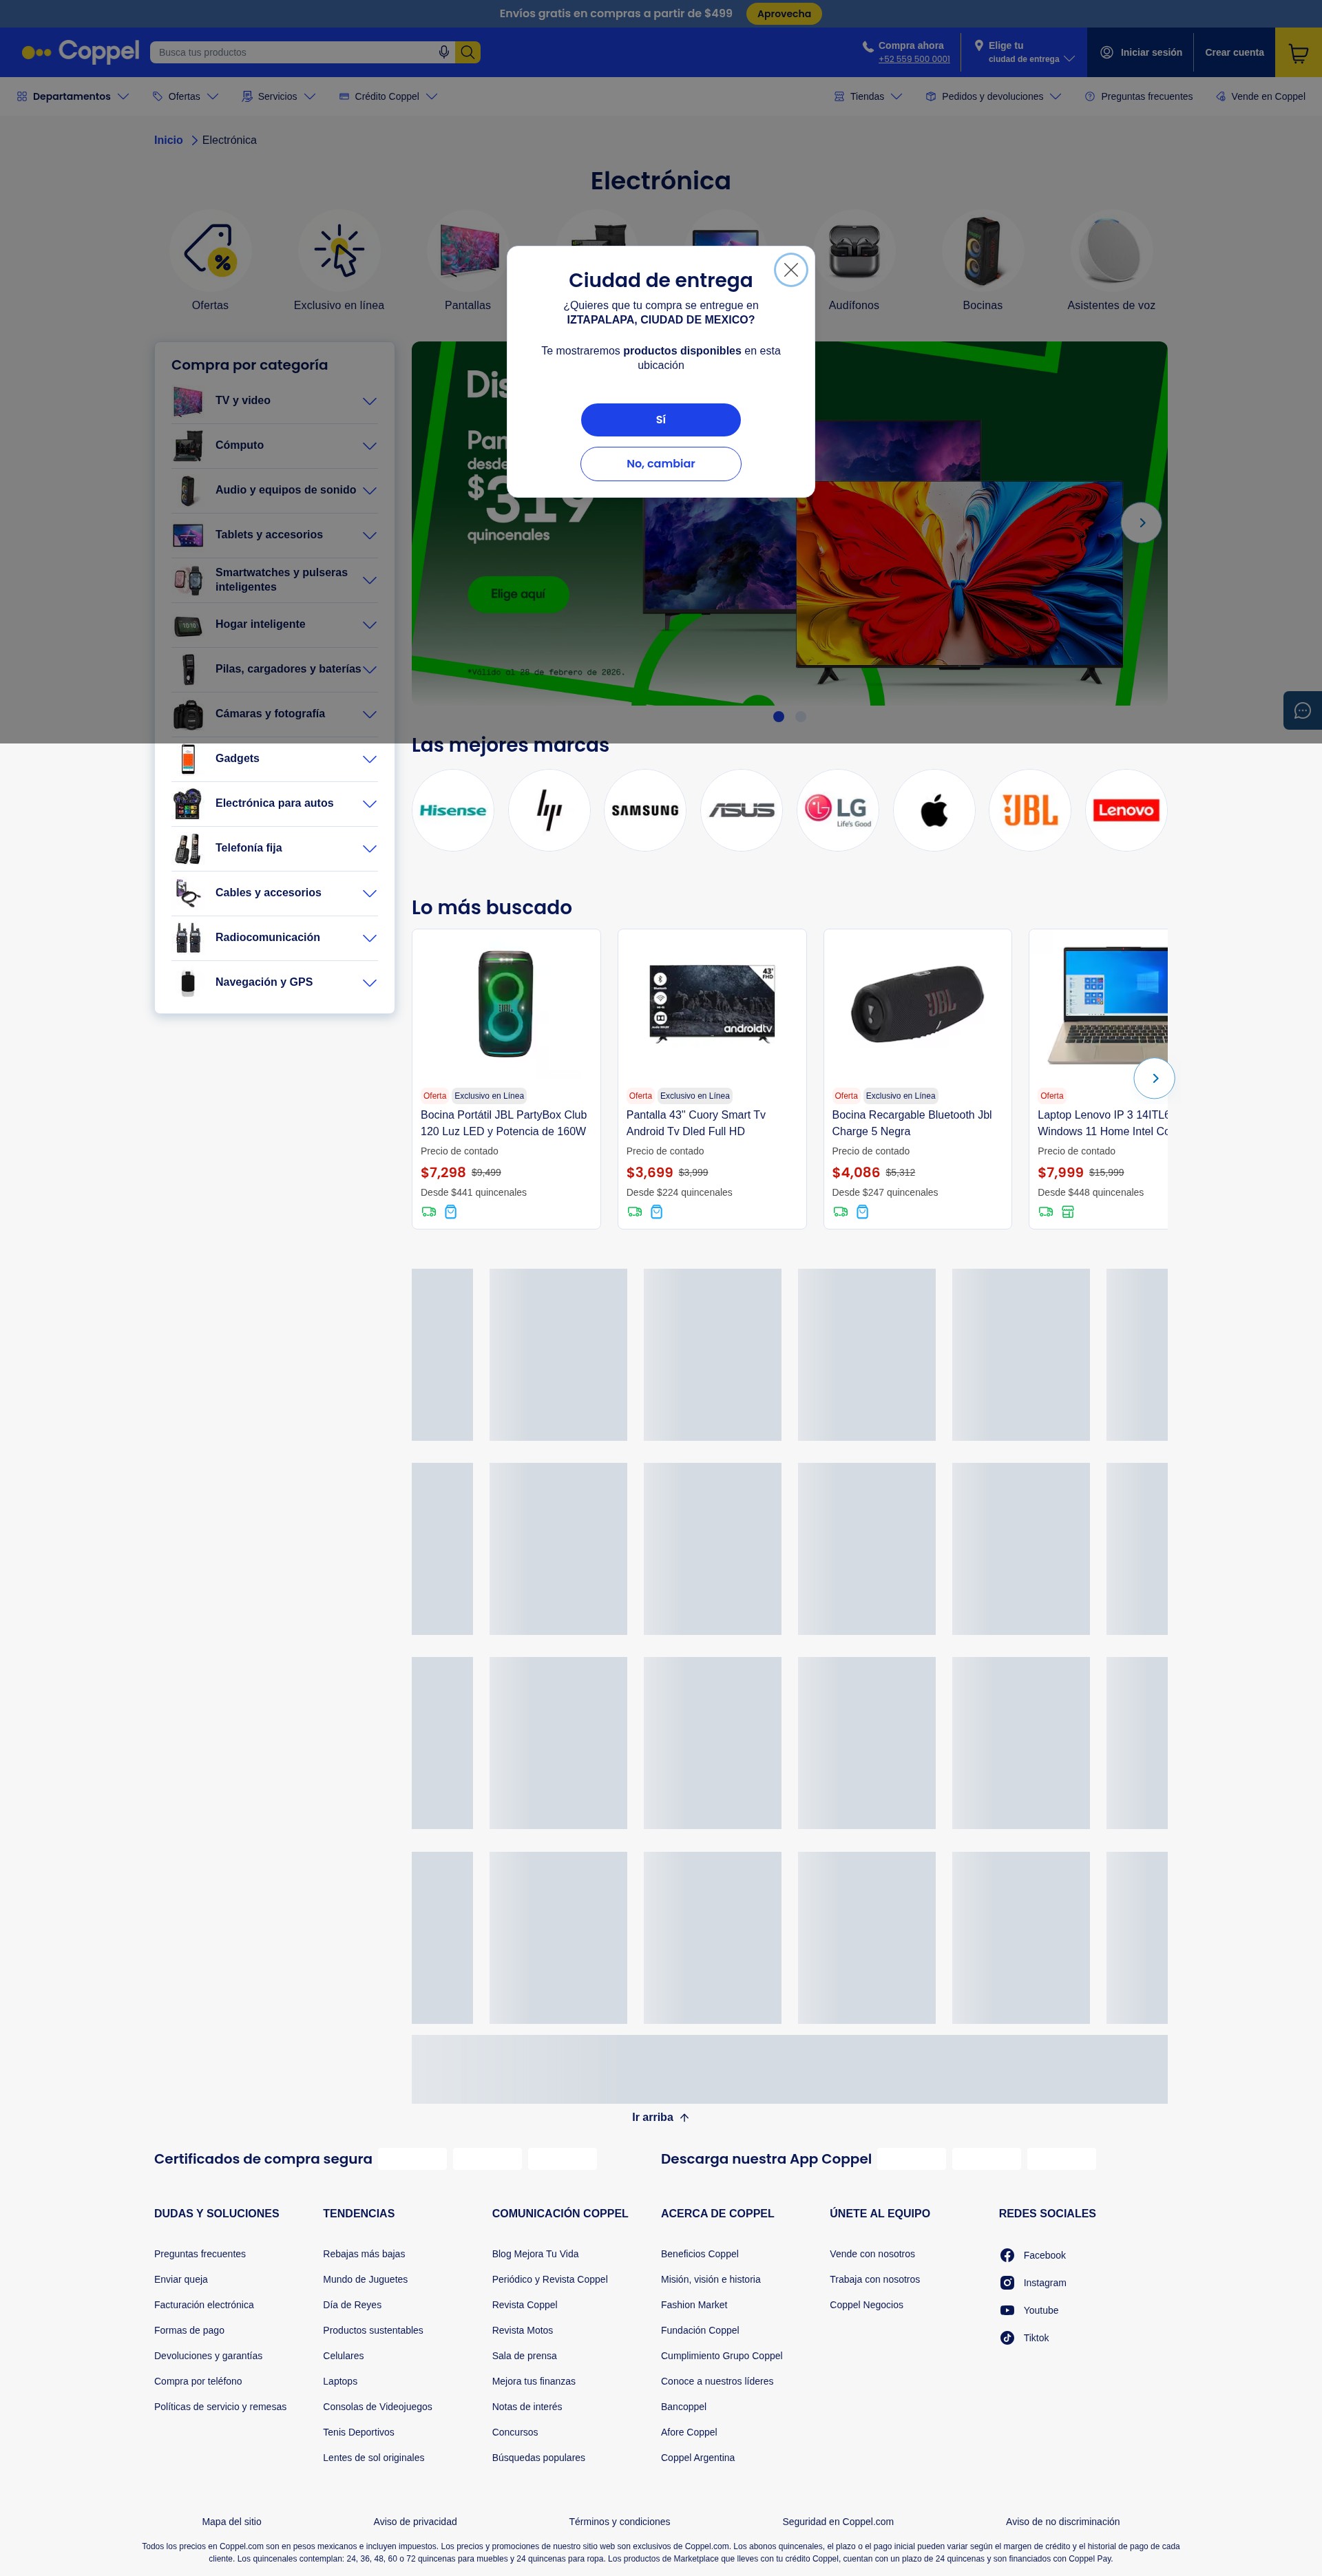
Task: Click Crear cuenta
Action: (x=1234, y=53)
